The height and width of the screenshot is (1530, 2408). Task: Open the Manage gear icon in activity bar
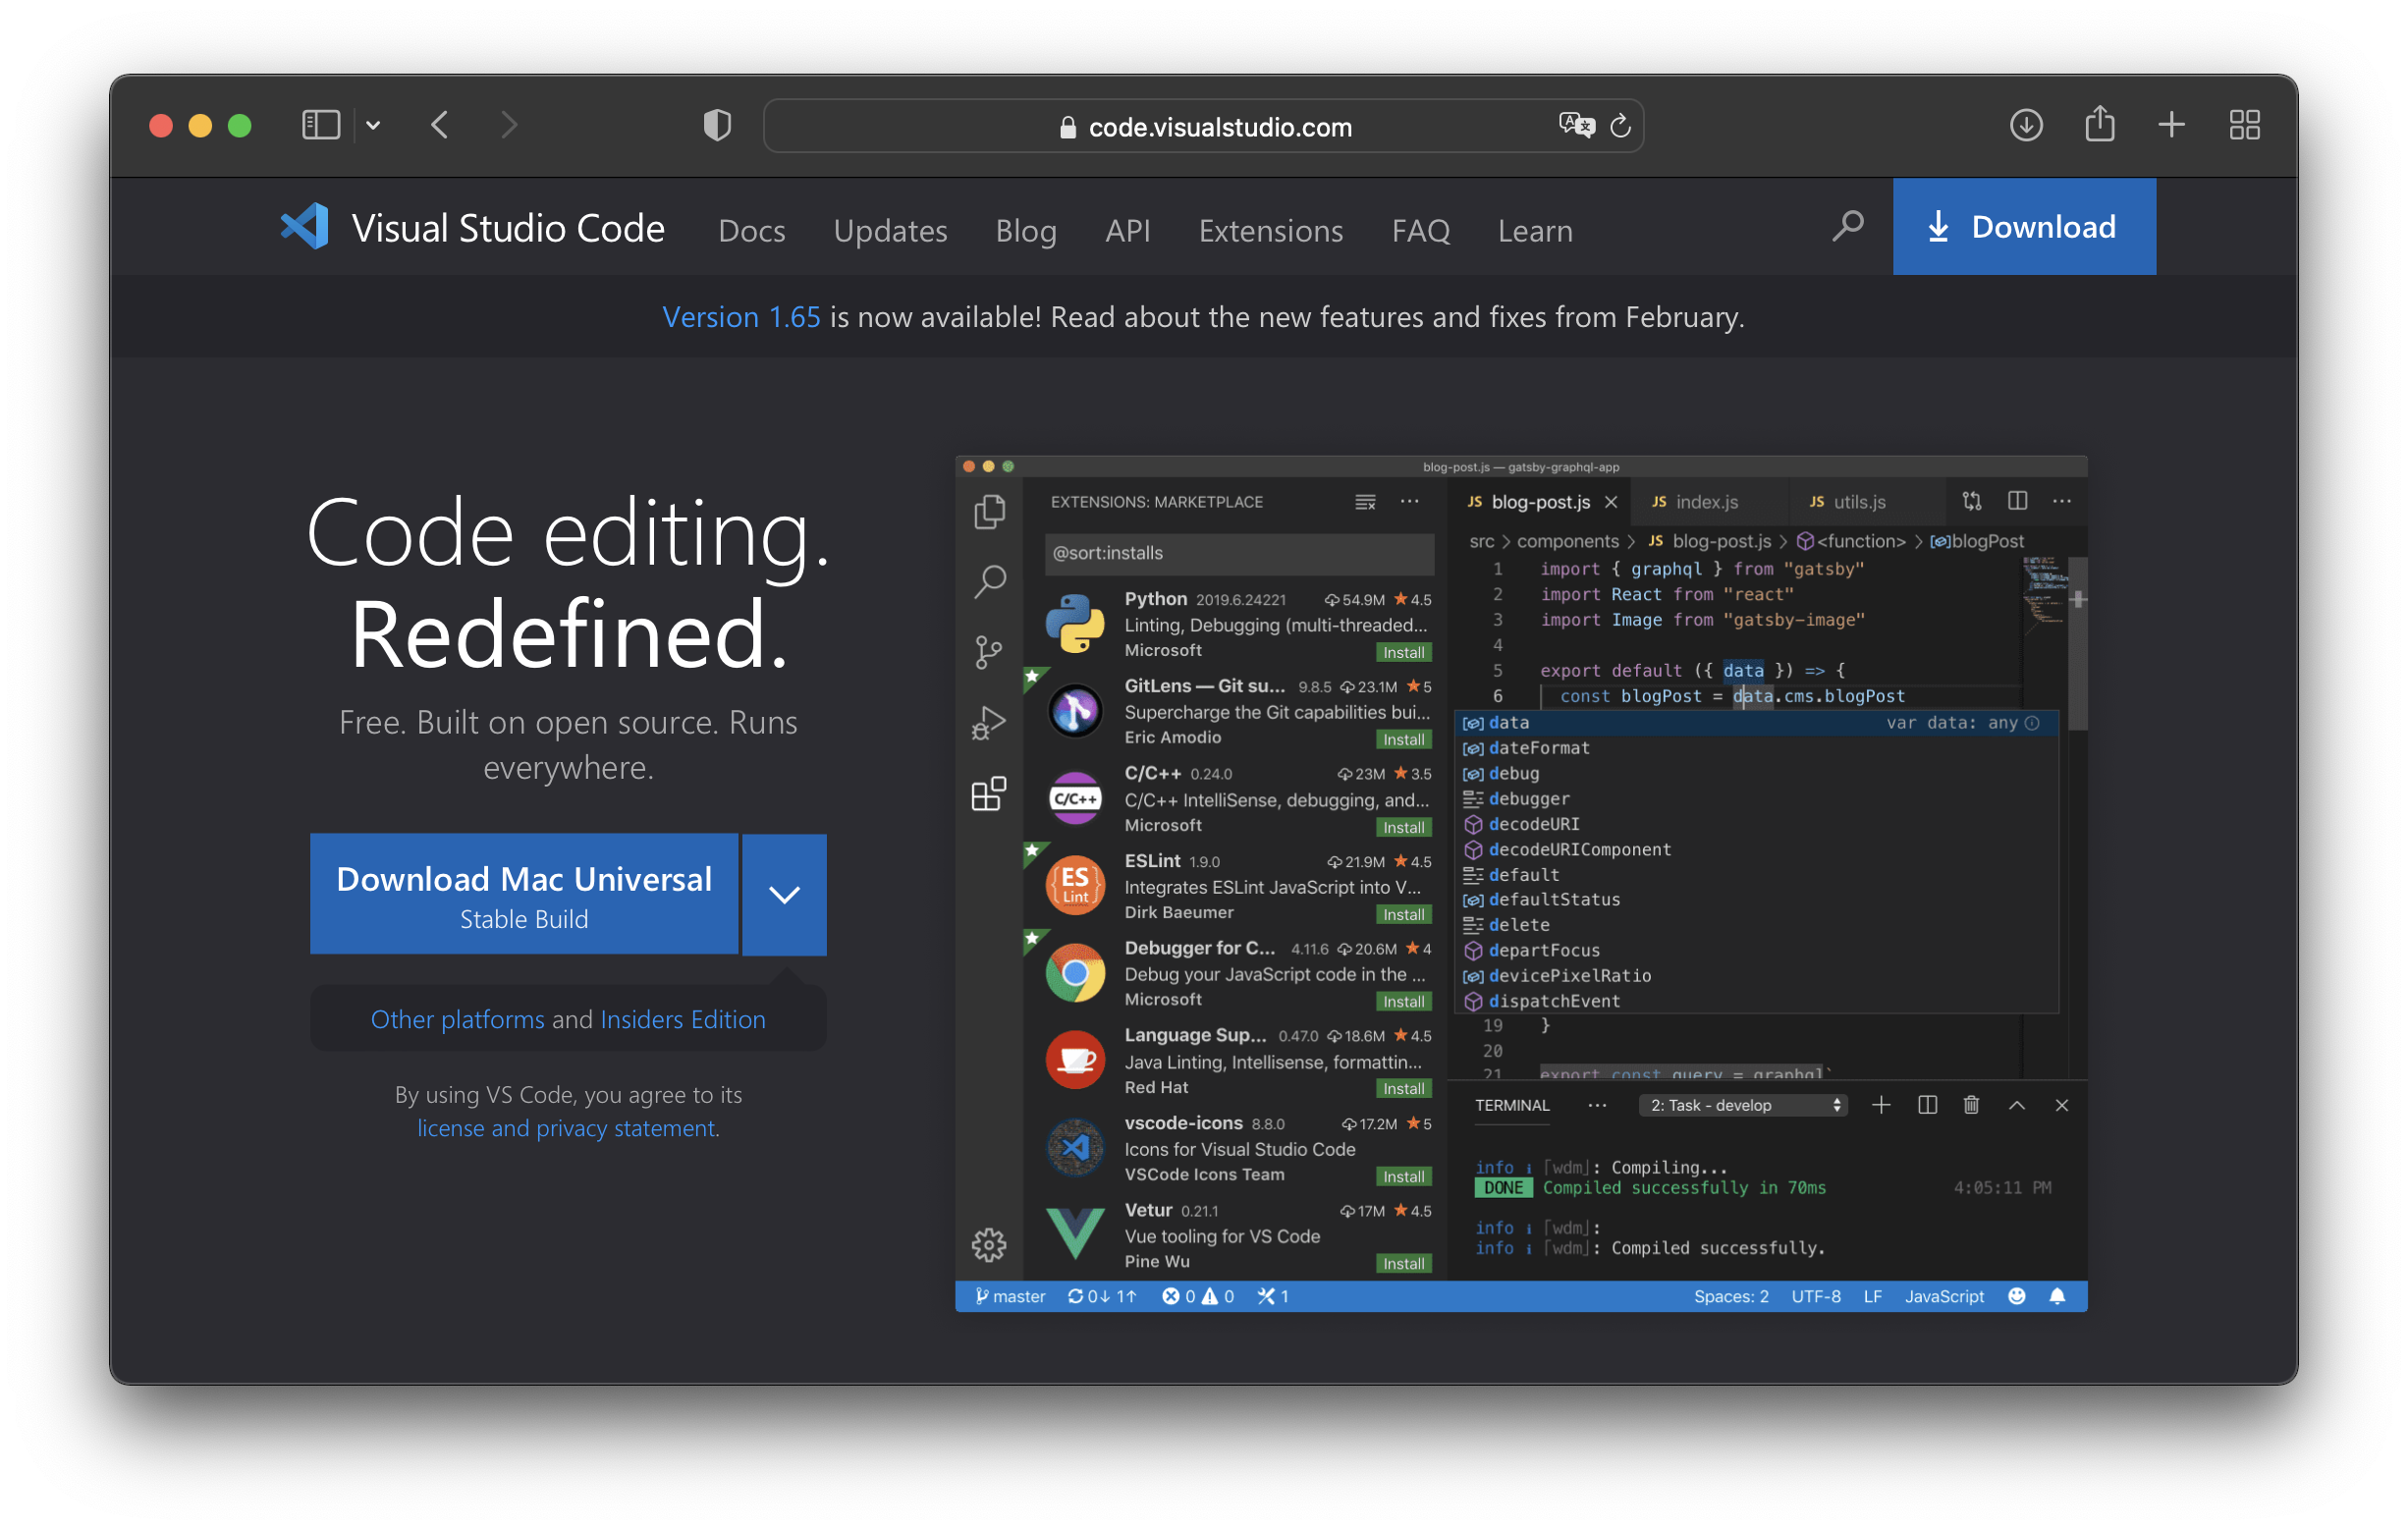pos(989,1245)
